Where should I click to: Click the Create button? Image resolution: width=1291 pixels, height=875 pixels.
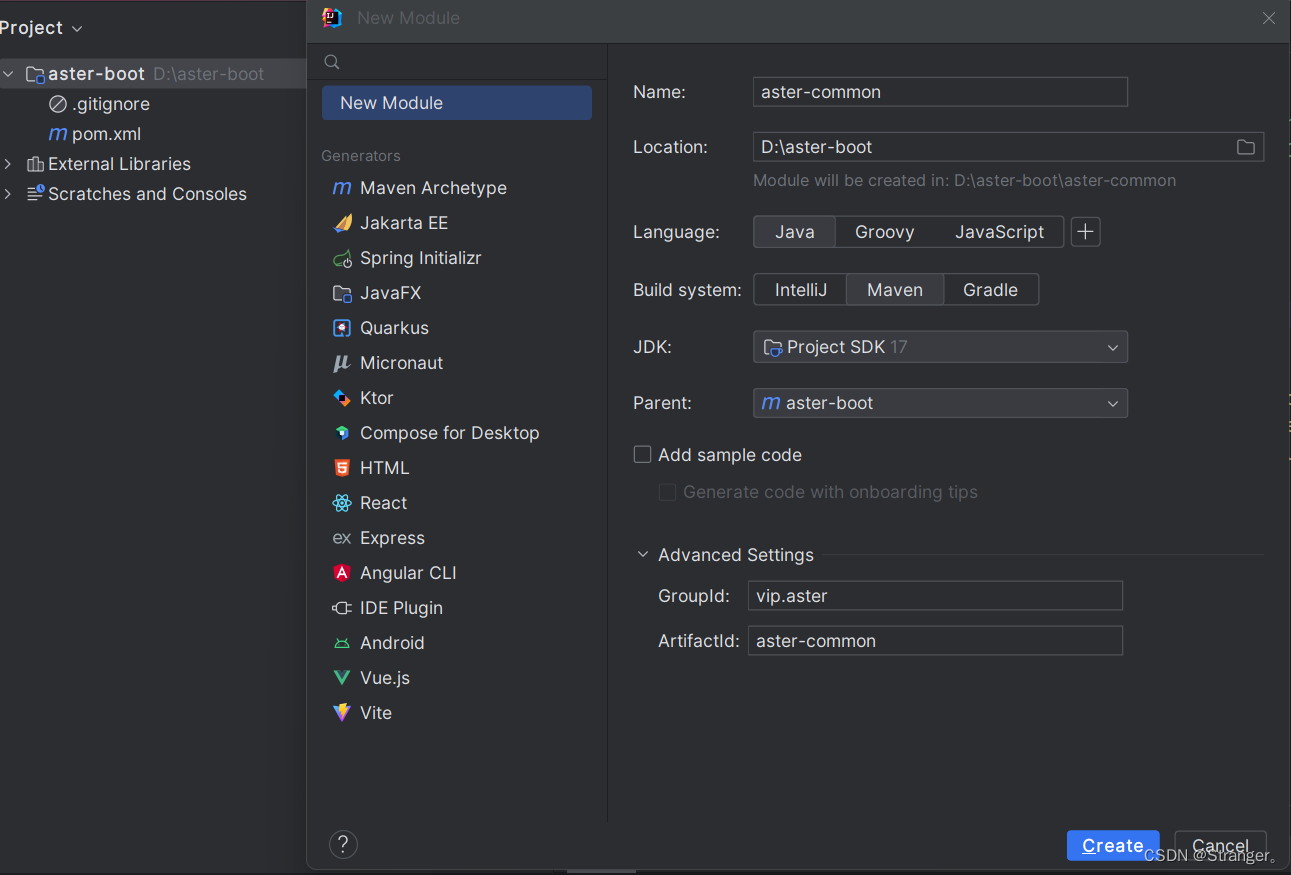click(x=1113, y=845)
